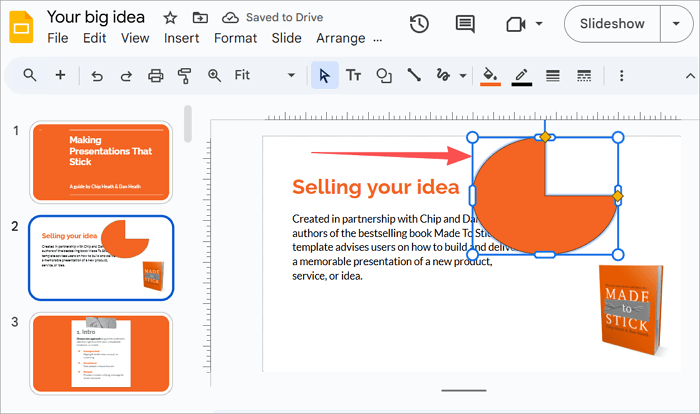Click the move to folder icon
Viewport: 700px width, 414px height.
(x=200, y=18)
